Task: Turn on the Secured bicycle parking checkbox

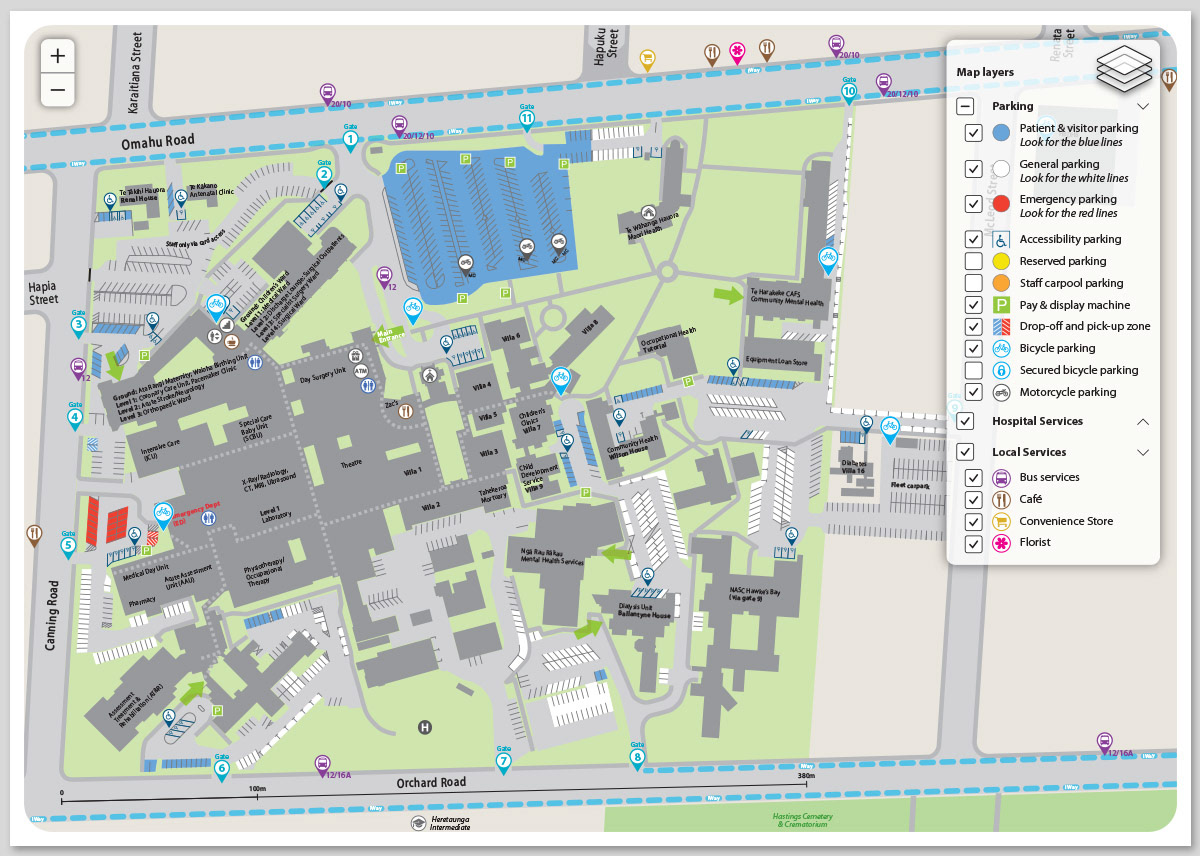Action: pos(973,370)
